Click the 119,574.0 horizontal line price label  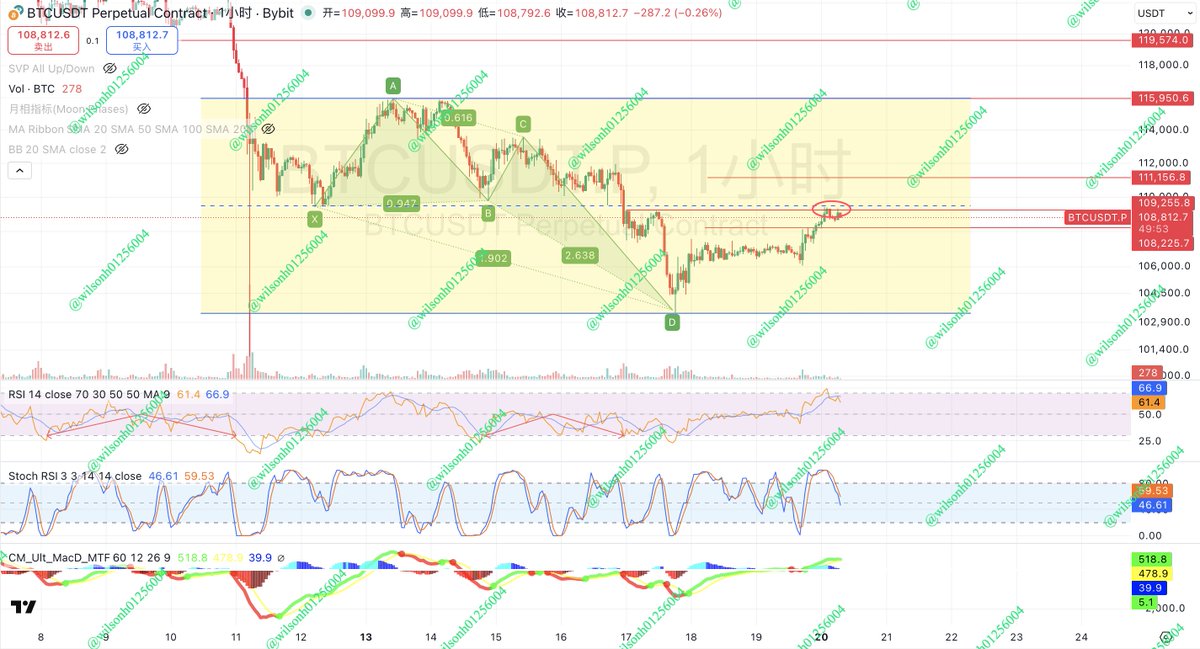[1163, 40]
